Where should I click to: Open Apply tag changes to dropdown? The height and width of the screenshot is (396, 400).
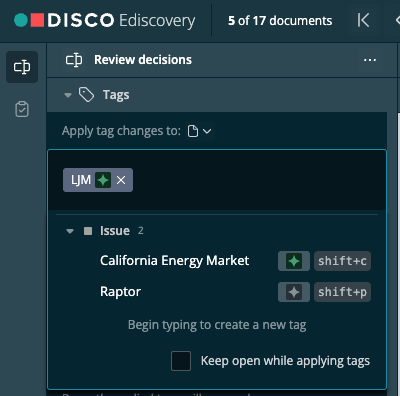[x=199, y=131]
